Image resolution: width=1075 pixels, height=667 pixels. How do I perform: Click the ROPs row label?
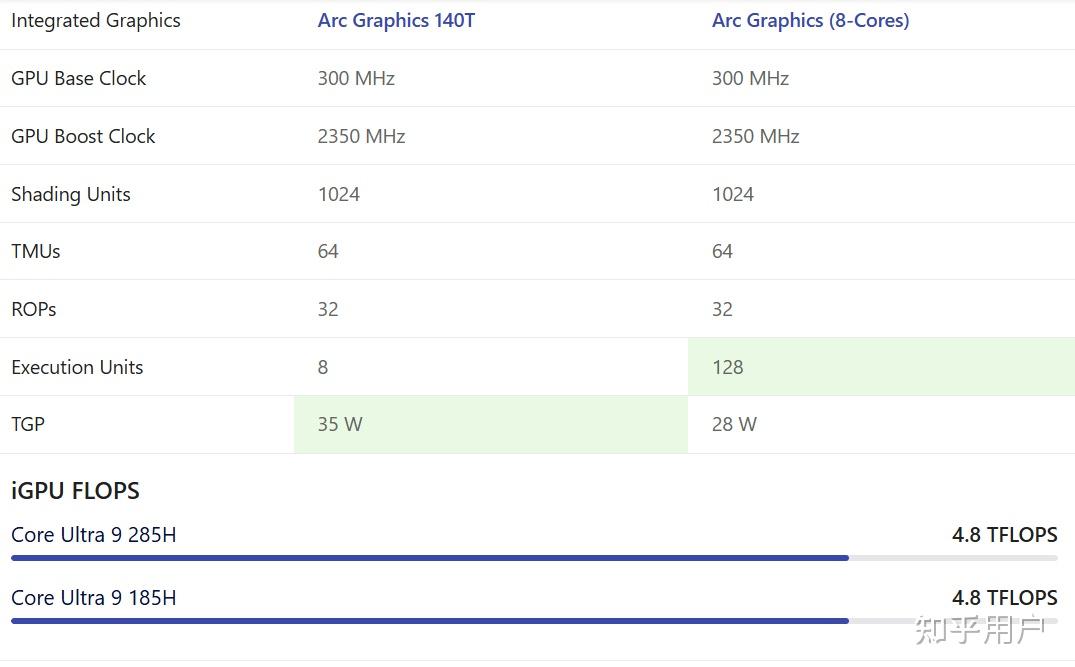34,309
